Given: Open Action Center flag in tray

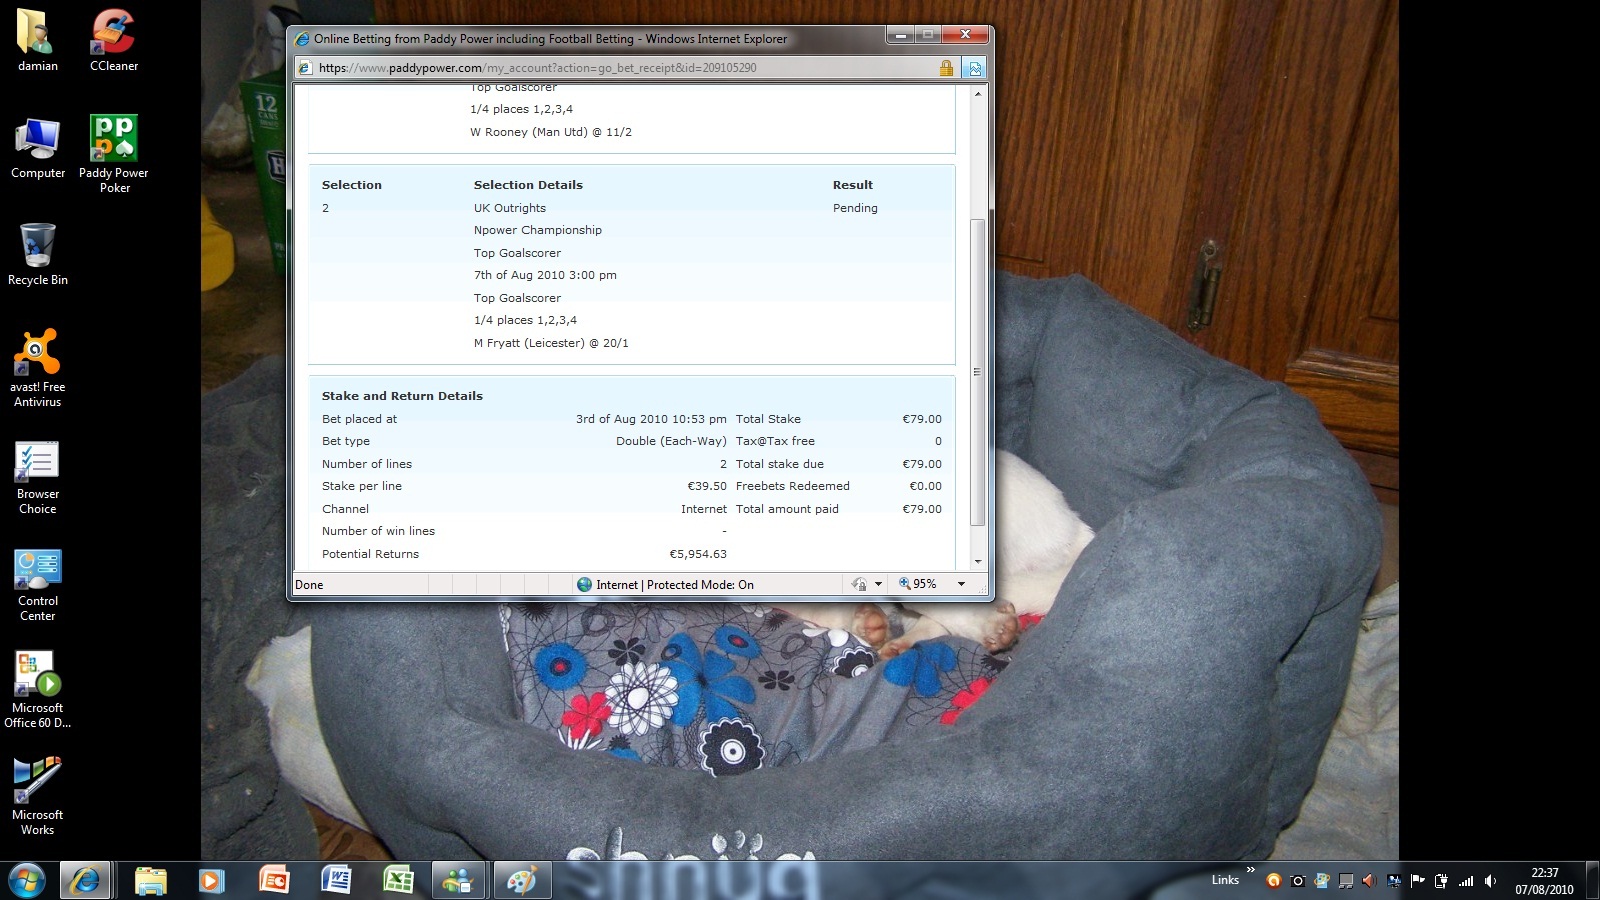Looking at the screenshot, I should point(1417,881).
